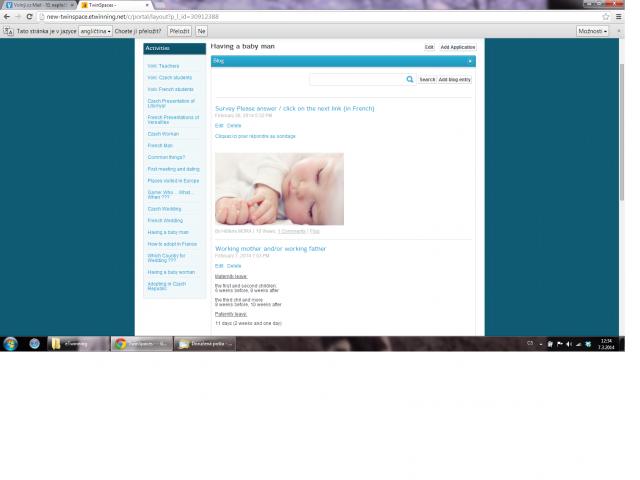Screen dimensions: 640x480
Task: Open First meeting and dating activity
Action: click(174, 169)
